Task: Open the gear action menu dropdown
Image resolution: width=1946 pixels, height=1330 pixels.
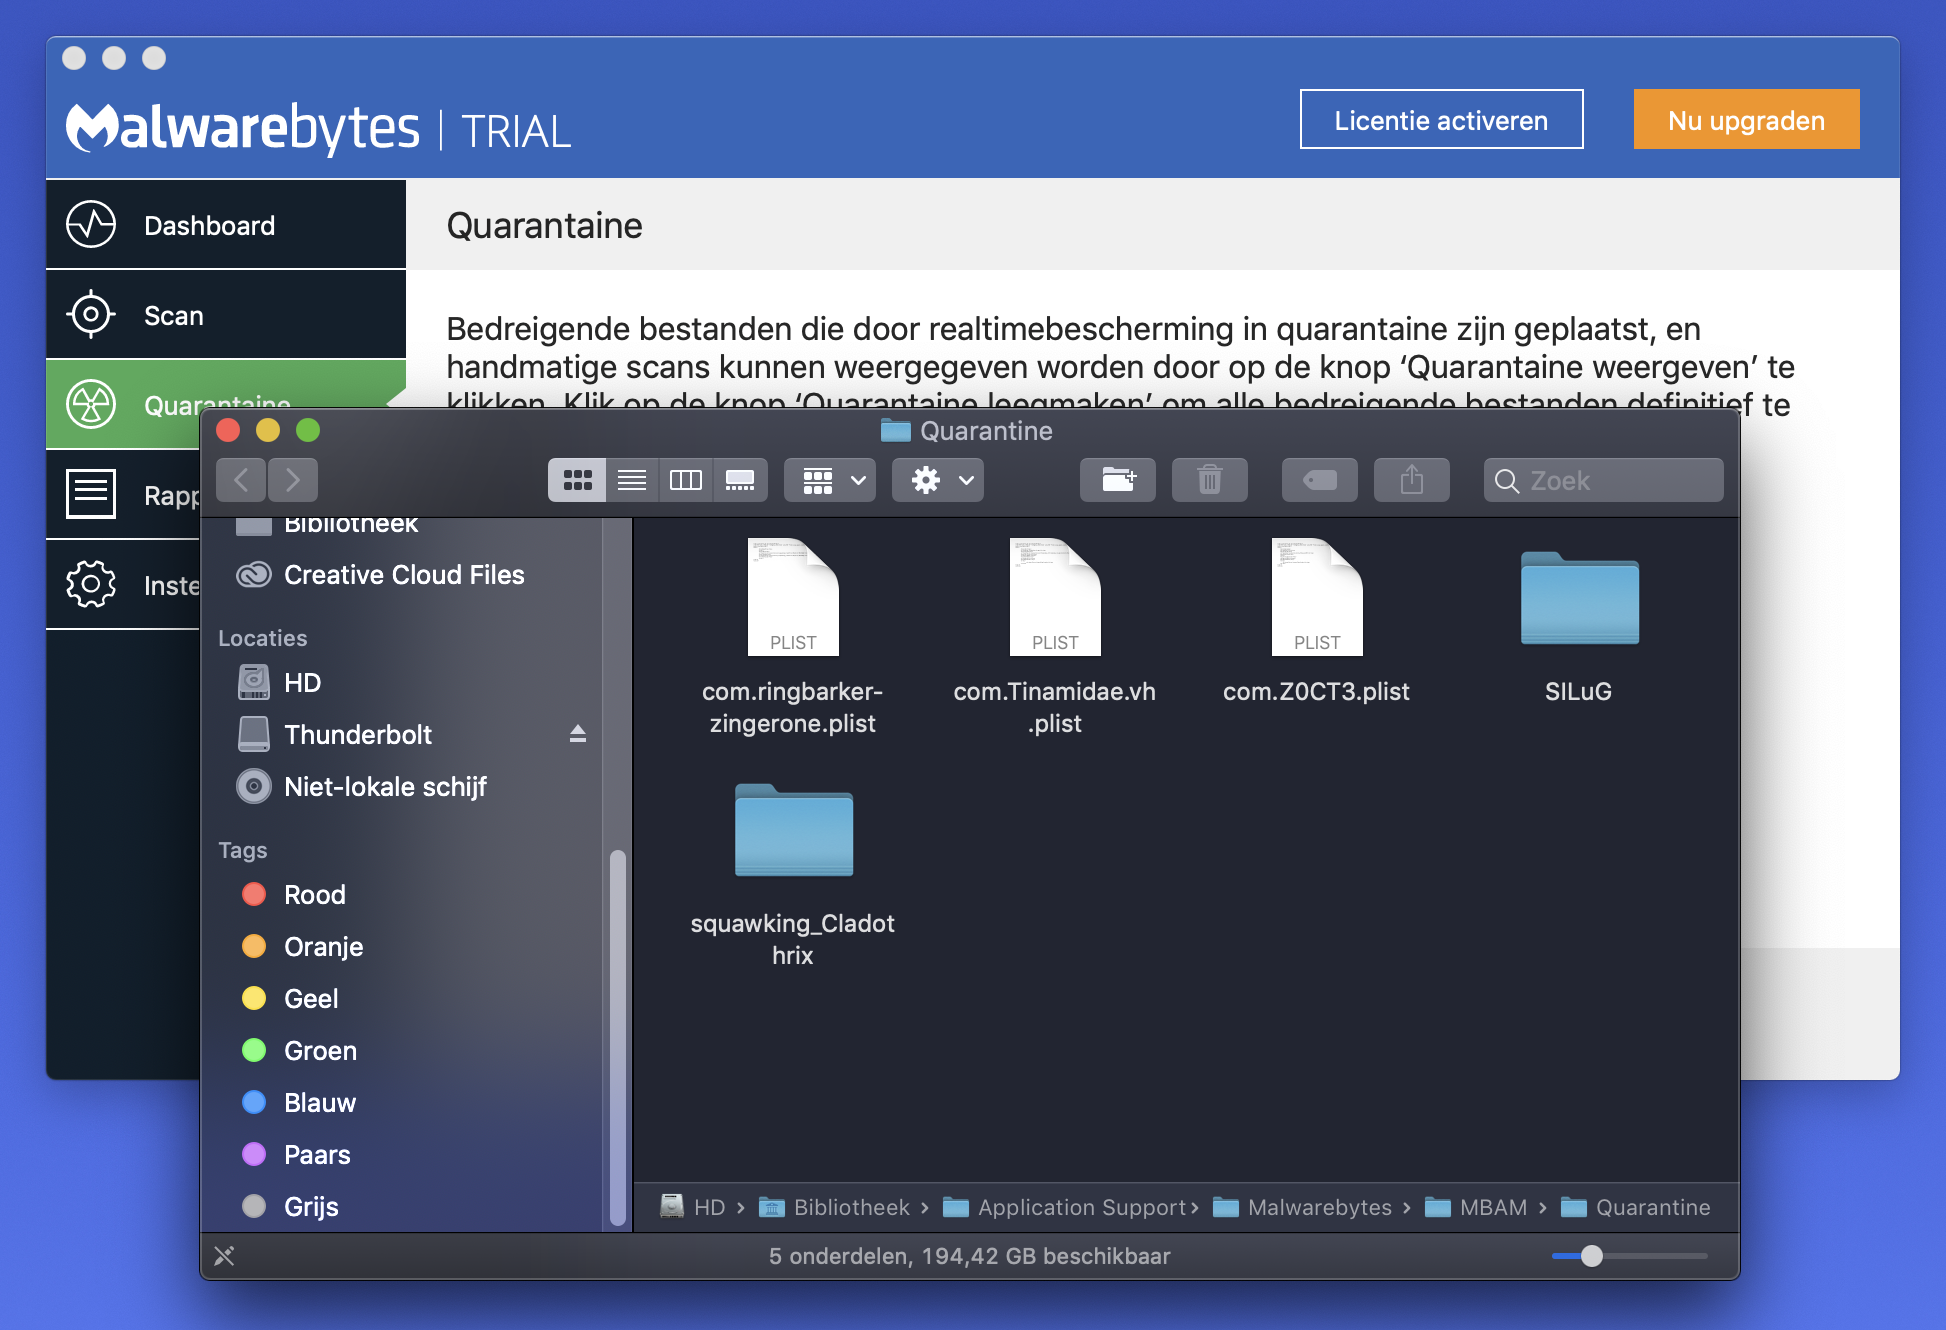Action: (937, 481)
